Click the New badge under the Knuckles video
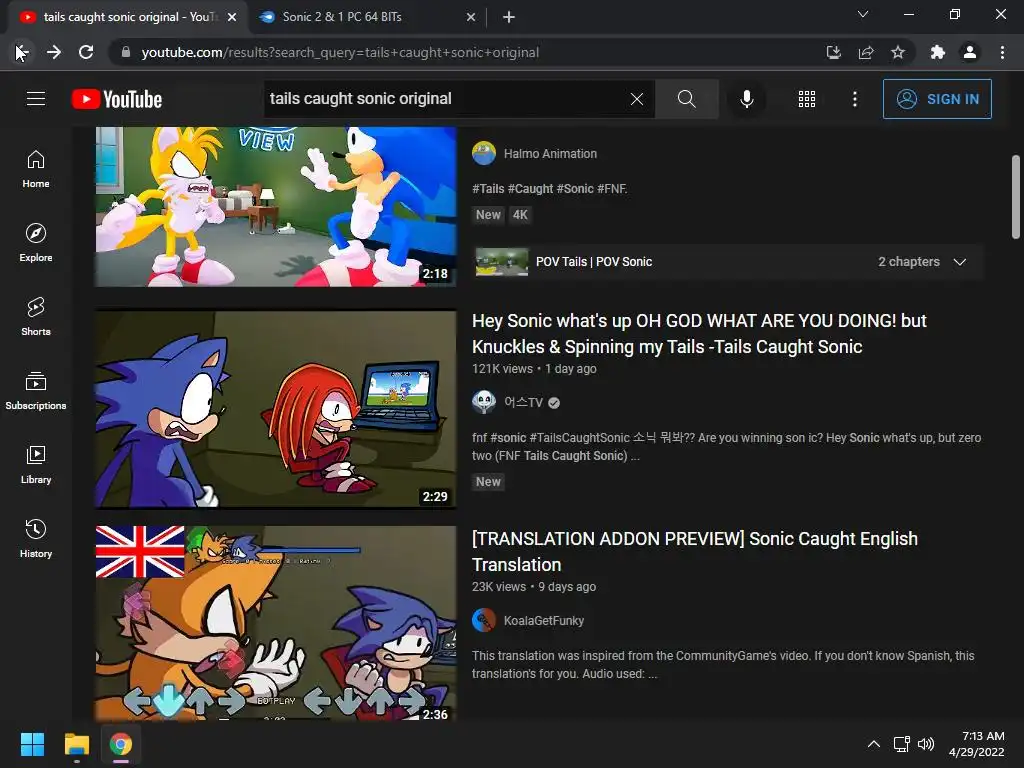 point(488,482)
